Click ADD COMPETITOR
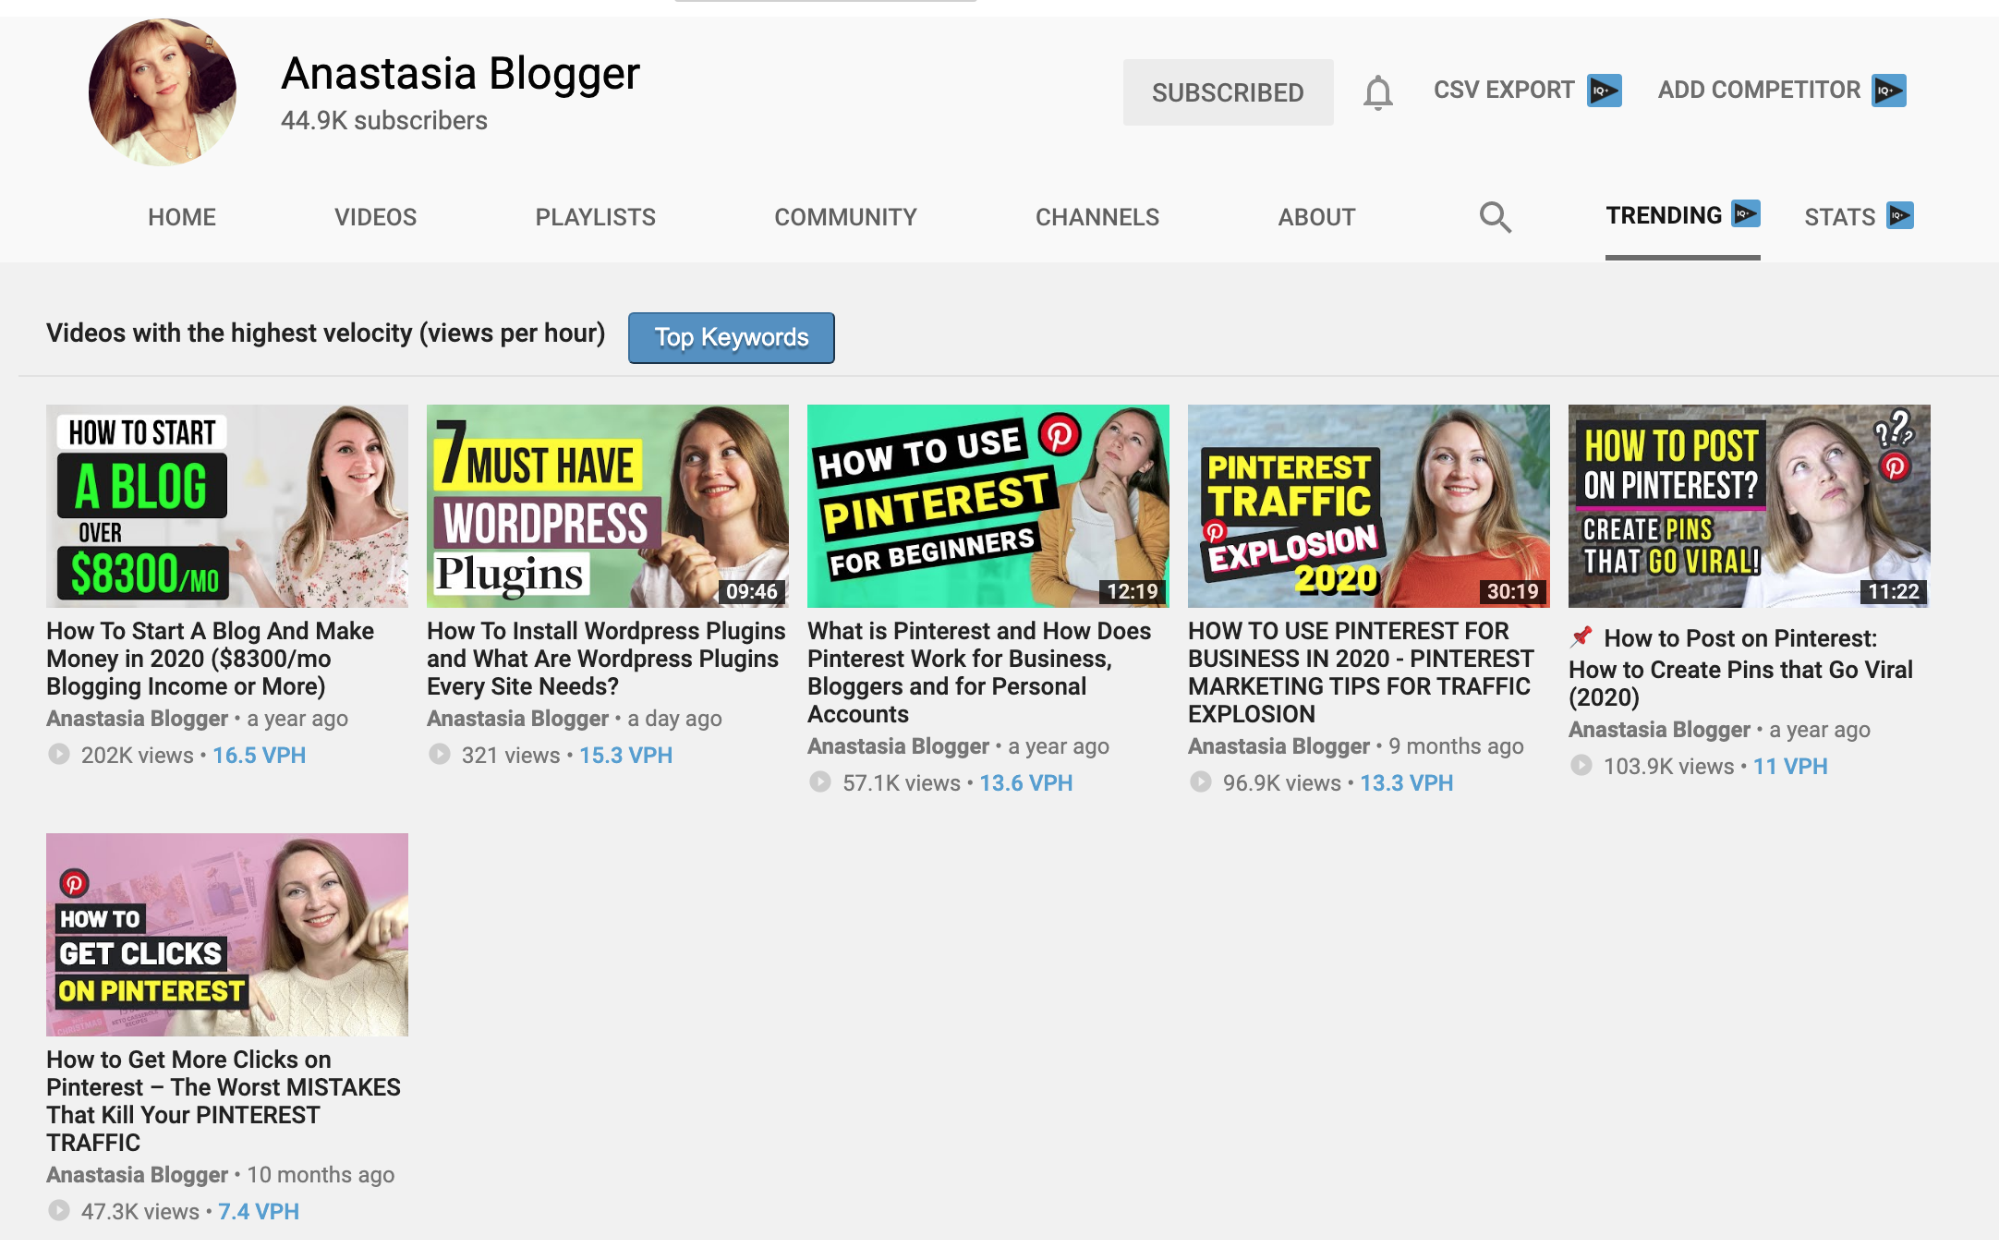This screenshot has width=1999, height=1240. [1759, 90]
